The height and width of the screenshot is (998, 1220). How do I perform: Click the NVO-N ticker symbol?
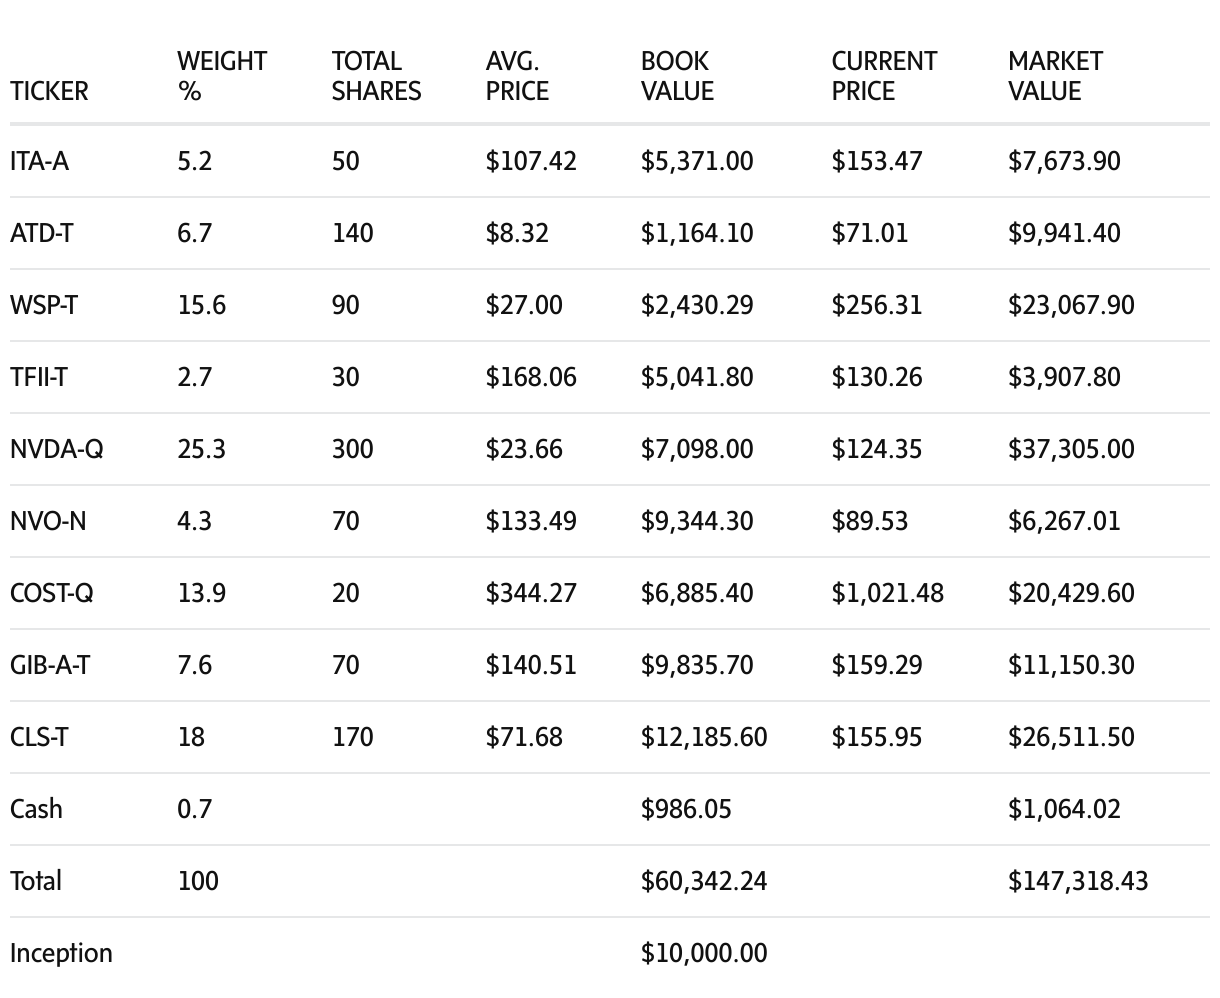tap(48, 521)
